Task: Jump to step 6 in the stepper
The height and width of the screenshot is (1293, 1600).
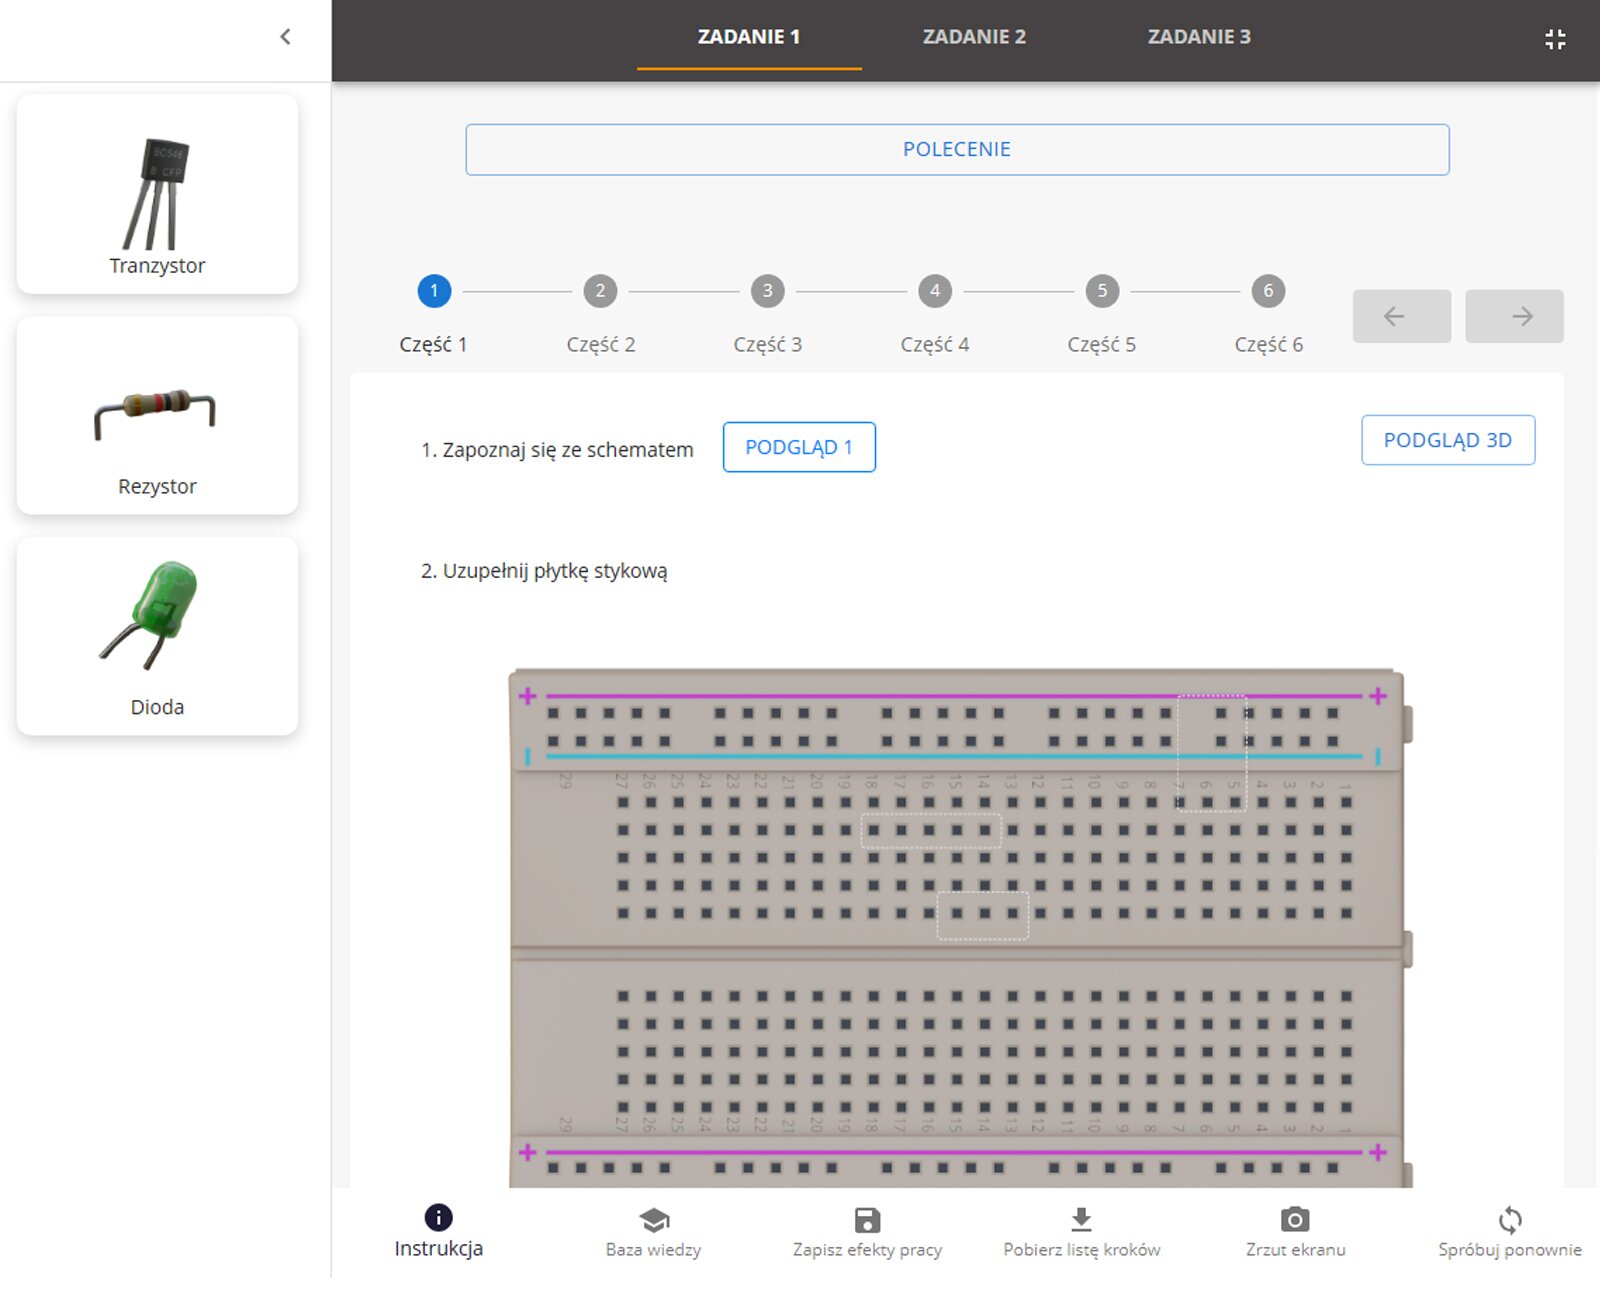Action: coord(1268,291)
